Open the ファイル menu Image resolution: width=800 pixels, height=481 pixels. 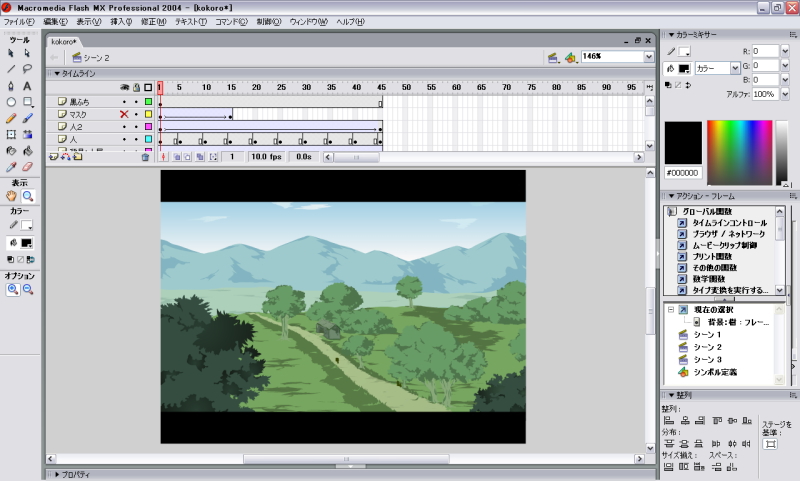click(x=19, y=22)
